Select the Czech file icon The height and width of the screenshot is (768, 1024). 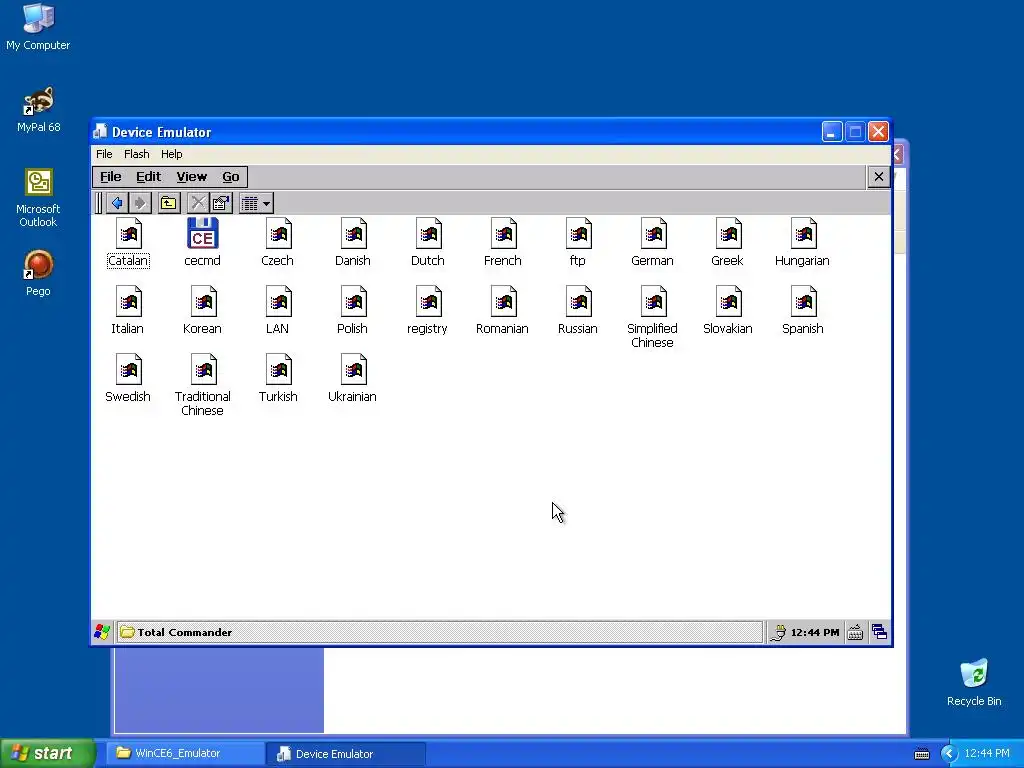(x=278, y=234)
